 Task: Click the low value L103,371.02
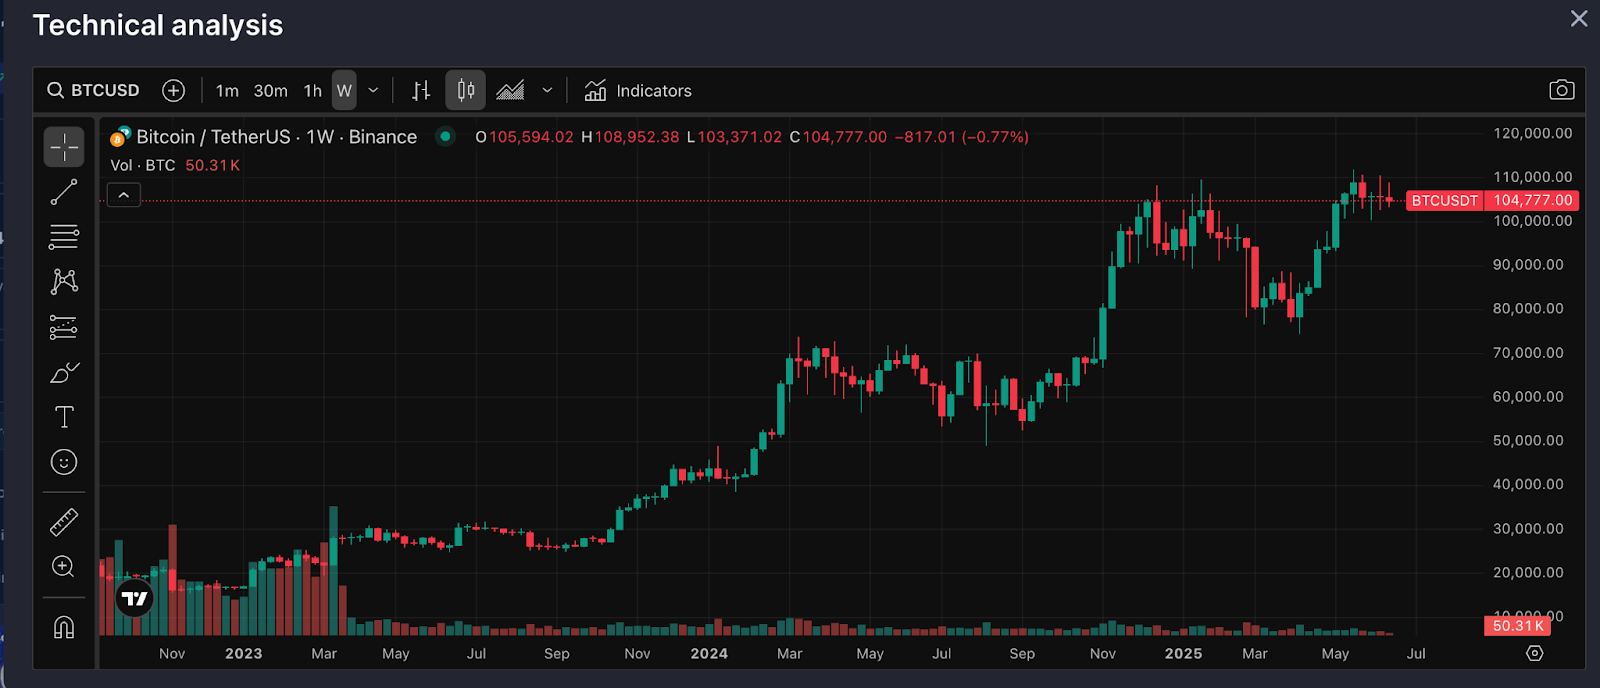tap(734, 137)
